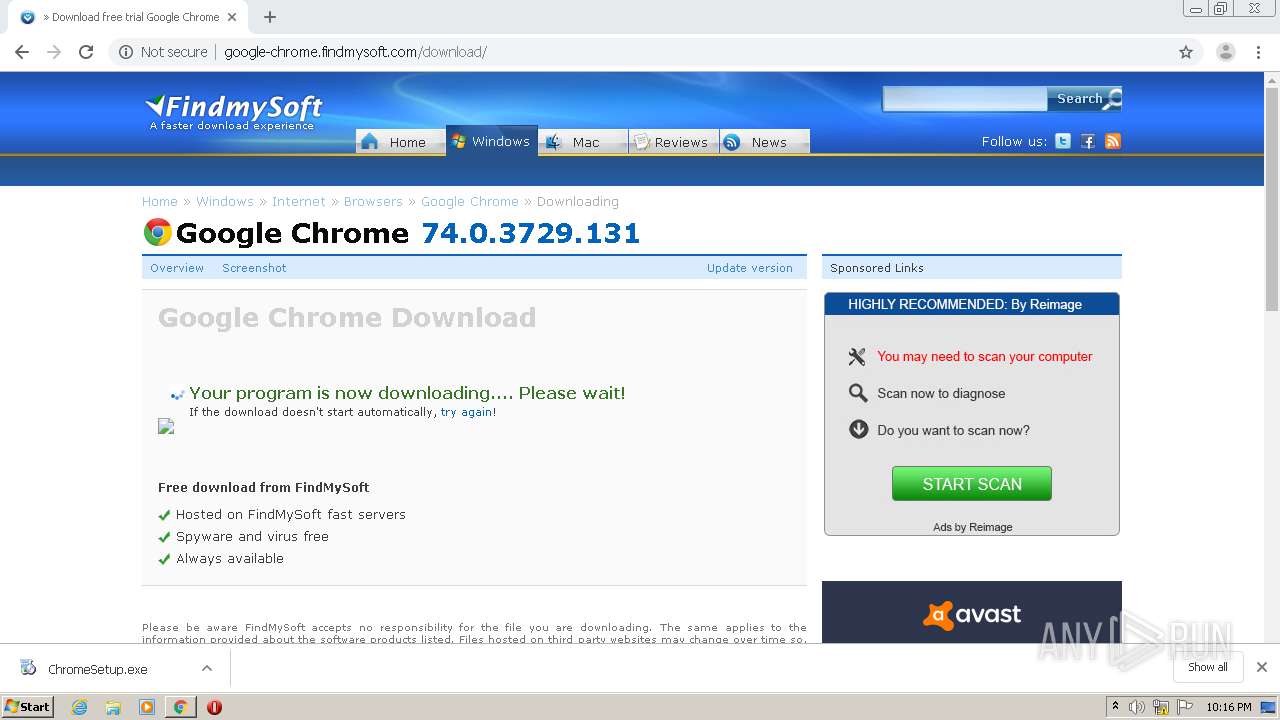Click the Chrome taskbar icon
Image resolution: width=1280 pixels, height=720 pixels.
click(x=180, y=707)
